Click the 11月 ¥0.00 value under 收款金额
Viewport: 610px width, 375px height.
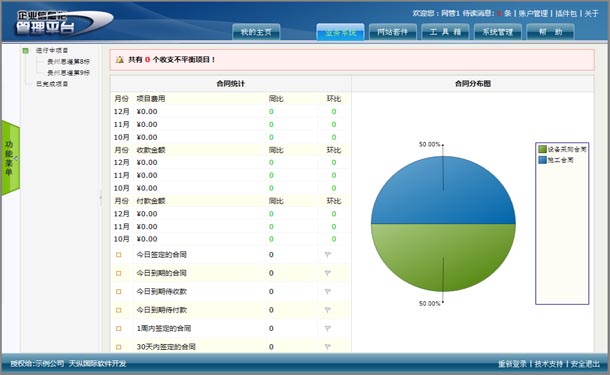click(x=147, y=175)
